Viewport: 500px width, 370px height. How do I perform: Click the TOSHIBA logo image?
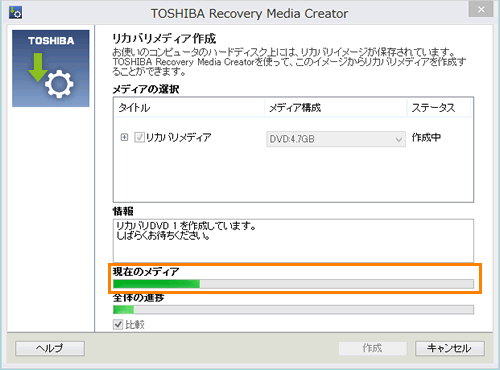click(51, 68)
